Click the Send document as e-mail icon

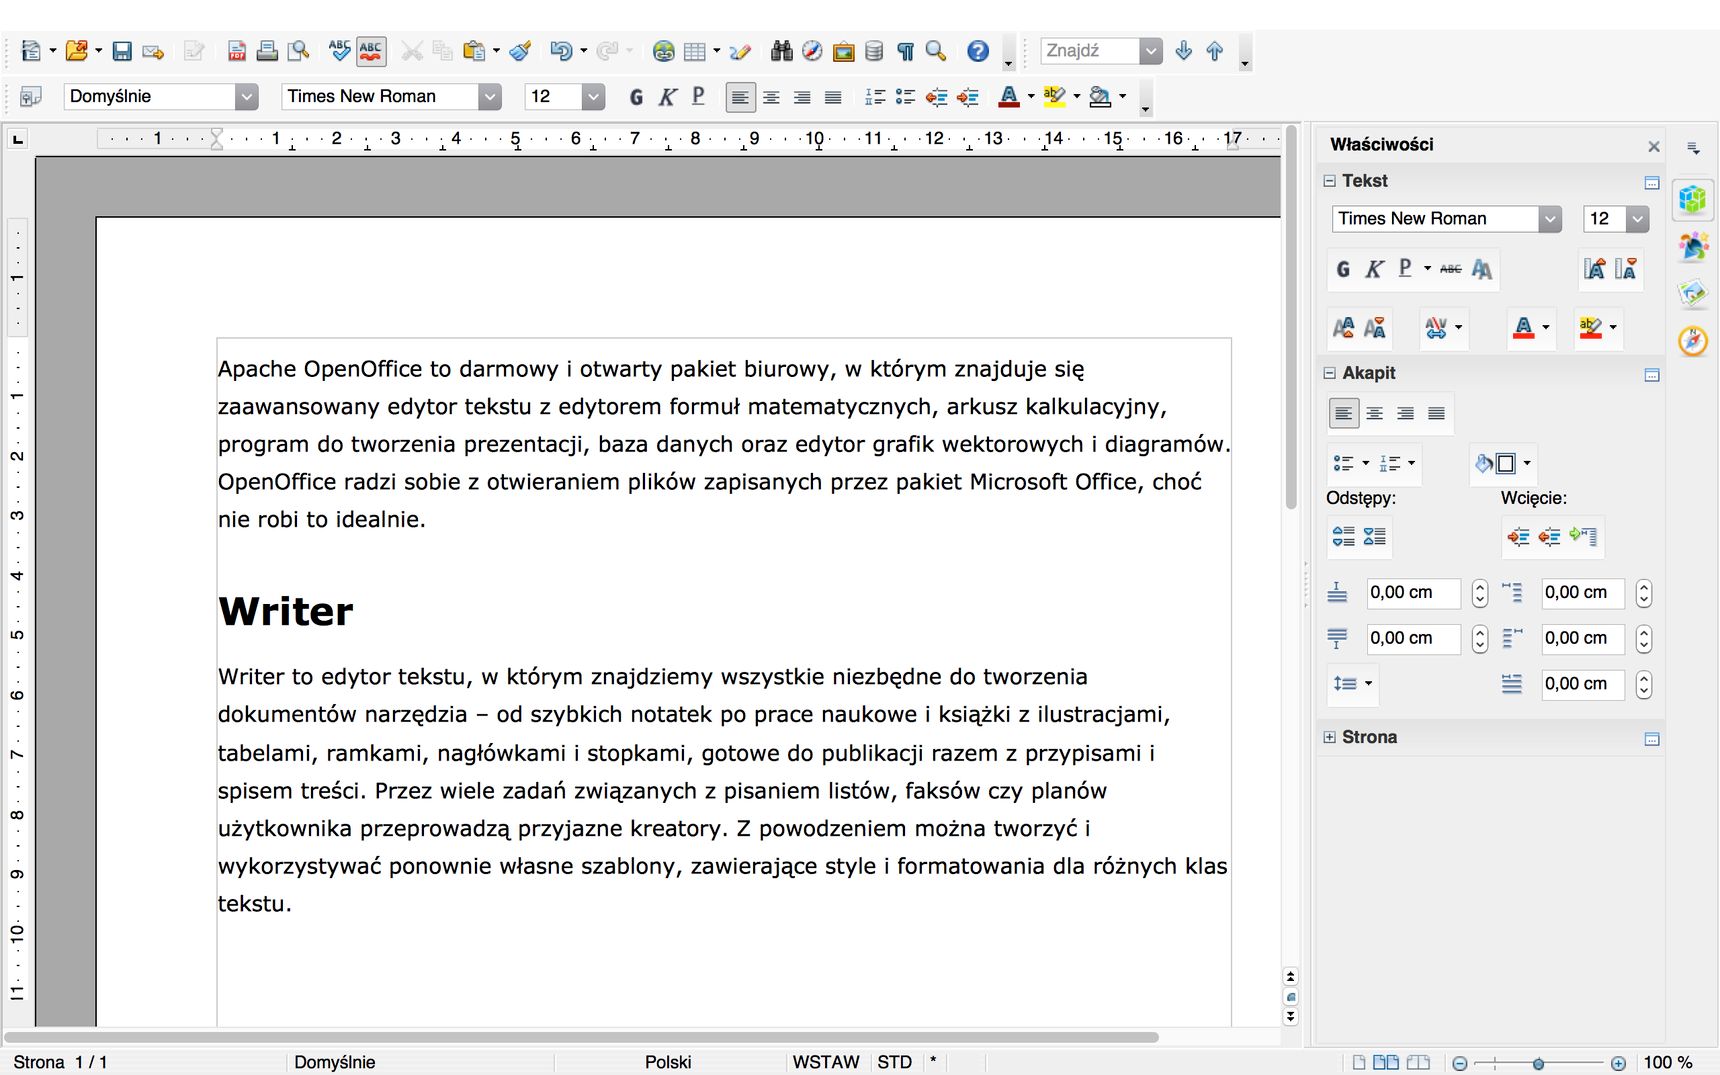point(153,51)
